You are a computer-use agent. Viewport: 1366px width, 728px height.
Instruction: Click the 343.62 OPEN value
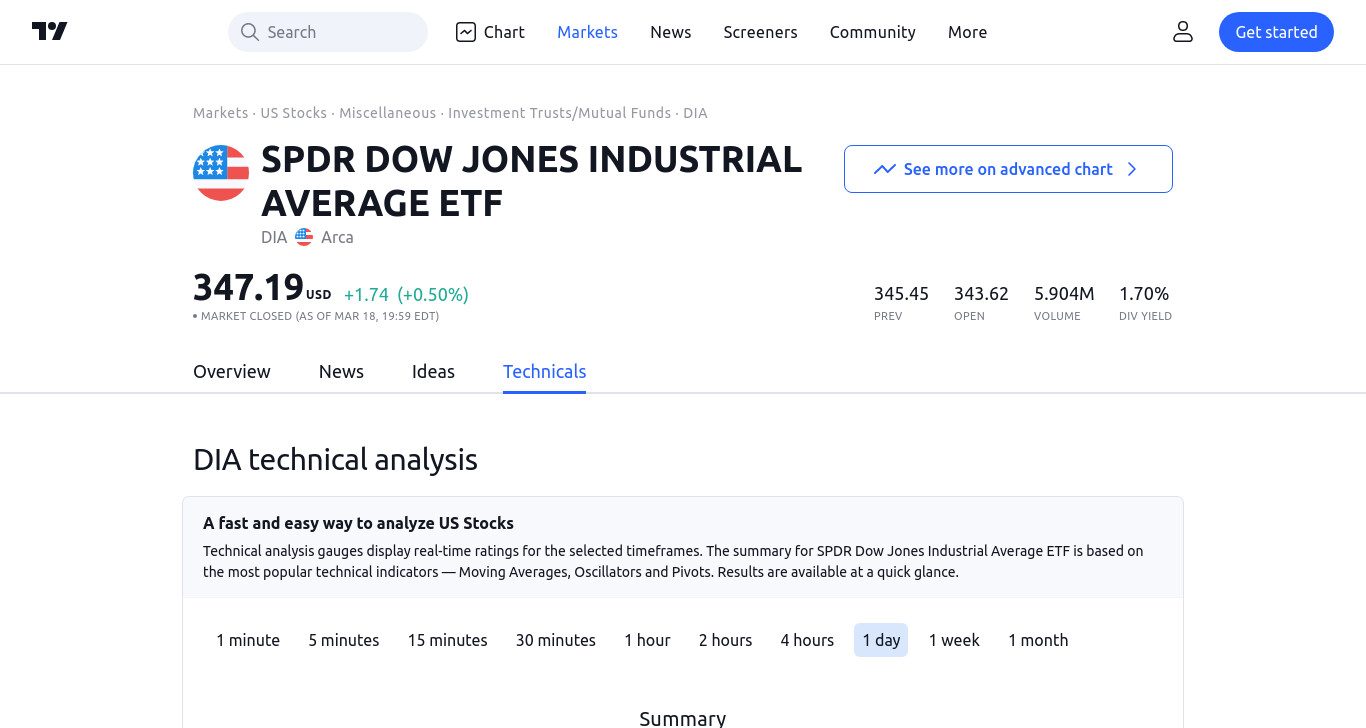point(981,294)
